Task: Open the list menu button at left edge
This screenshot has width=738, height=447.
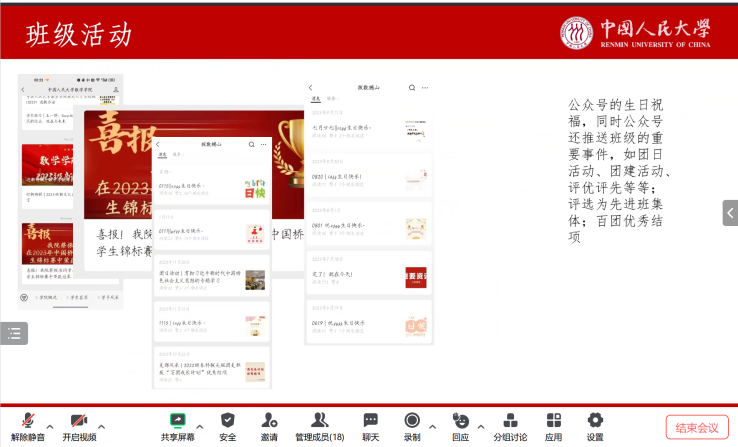Action: pos(14,333)
